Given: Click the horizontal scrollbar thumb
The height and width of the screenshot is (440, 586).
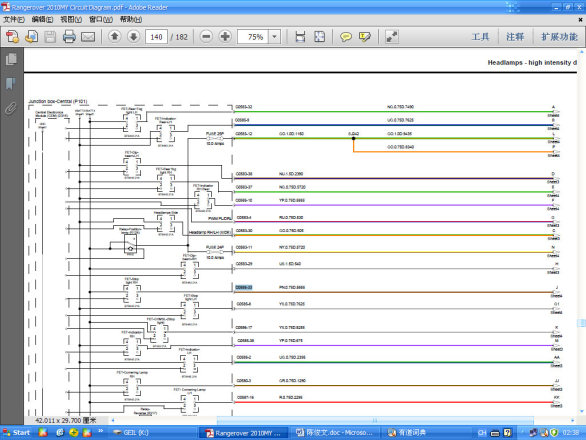Looking at the screenshot, I should [375, 420].
